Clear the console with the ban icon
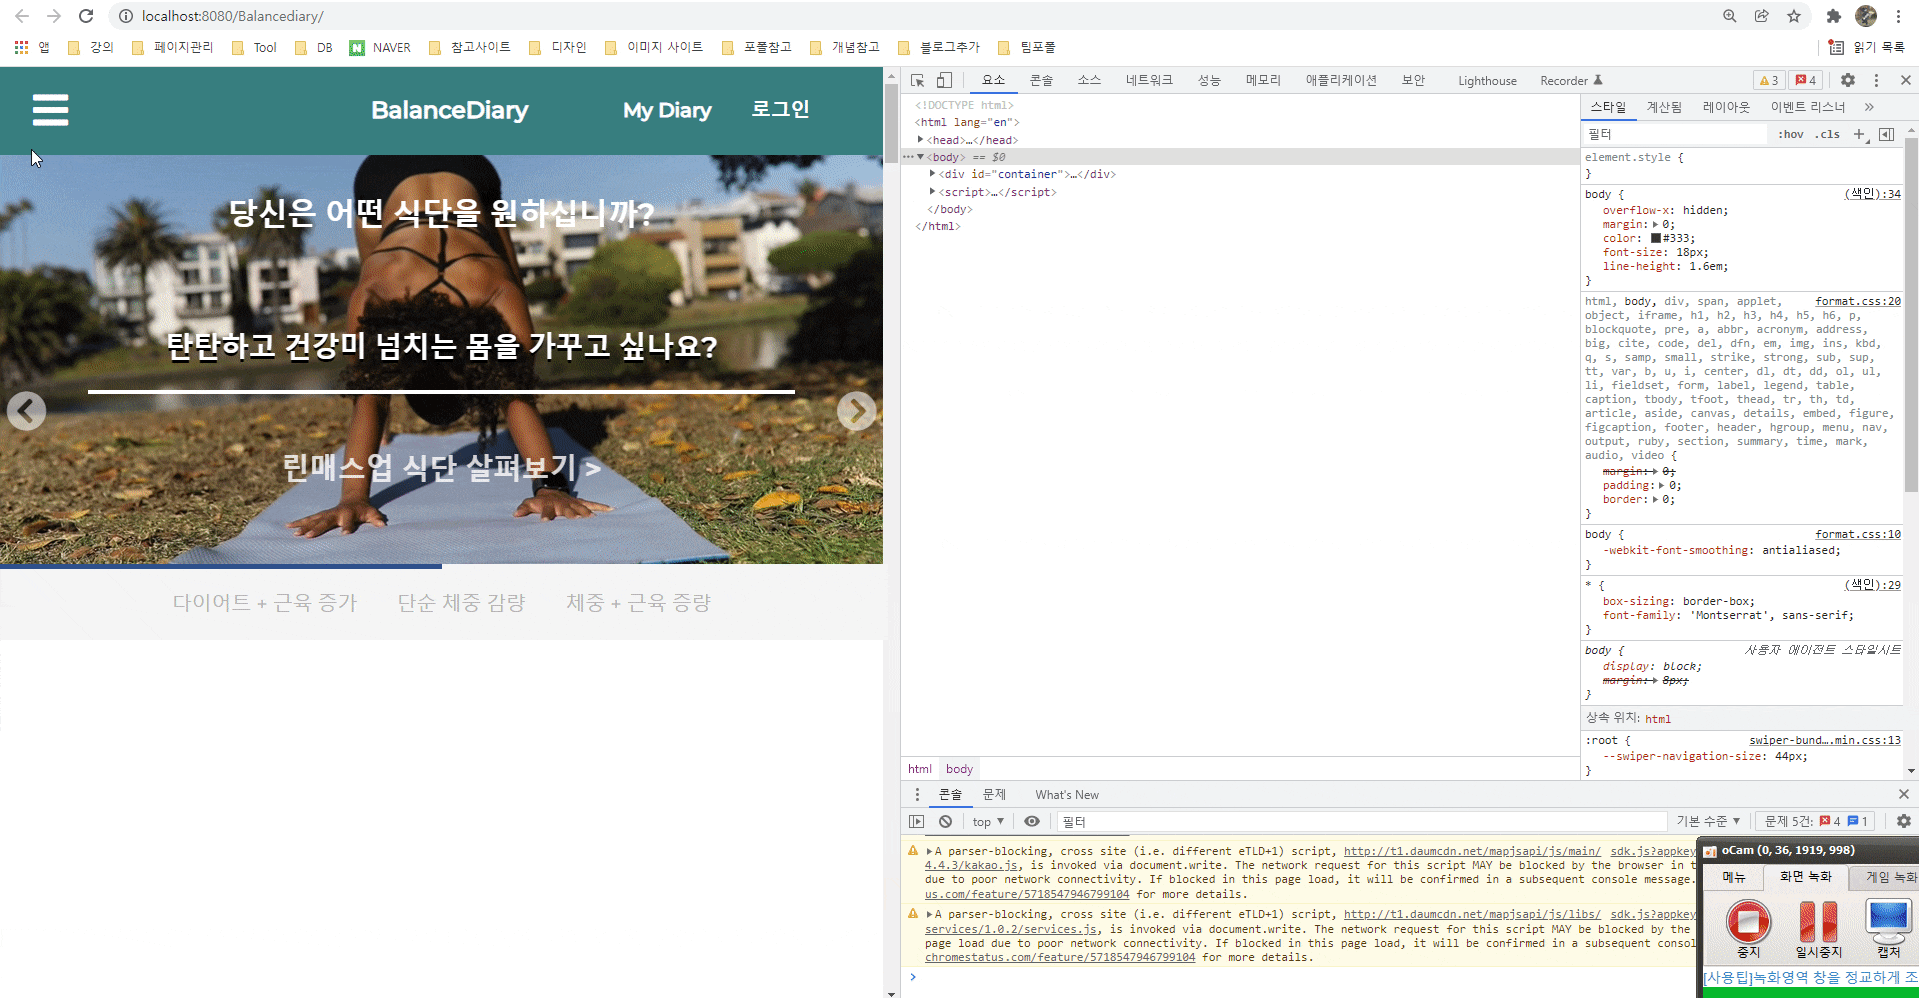The width and height of the screenshot is (1919, 998). coord(945,821)
